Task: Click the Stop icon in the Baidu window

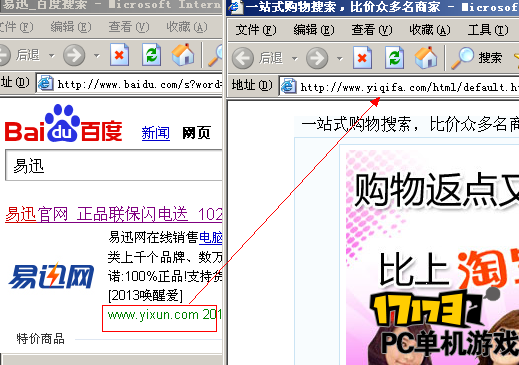Action: [119, 55]
